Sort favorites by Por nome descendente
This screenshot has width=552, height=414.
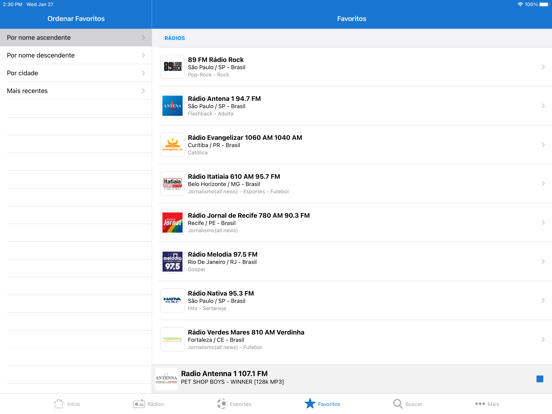tap(76, 55)
